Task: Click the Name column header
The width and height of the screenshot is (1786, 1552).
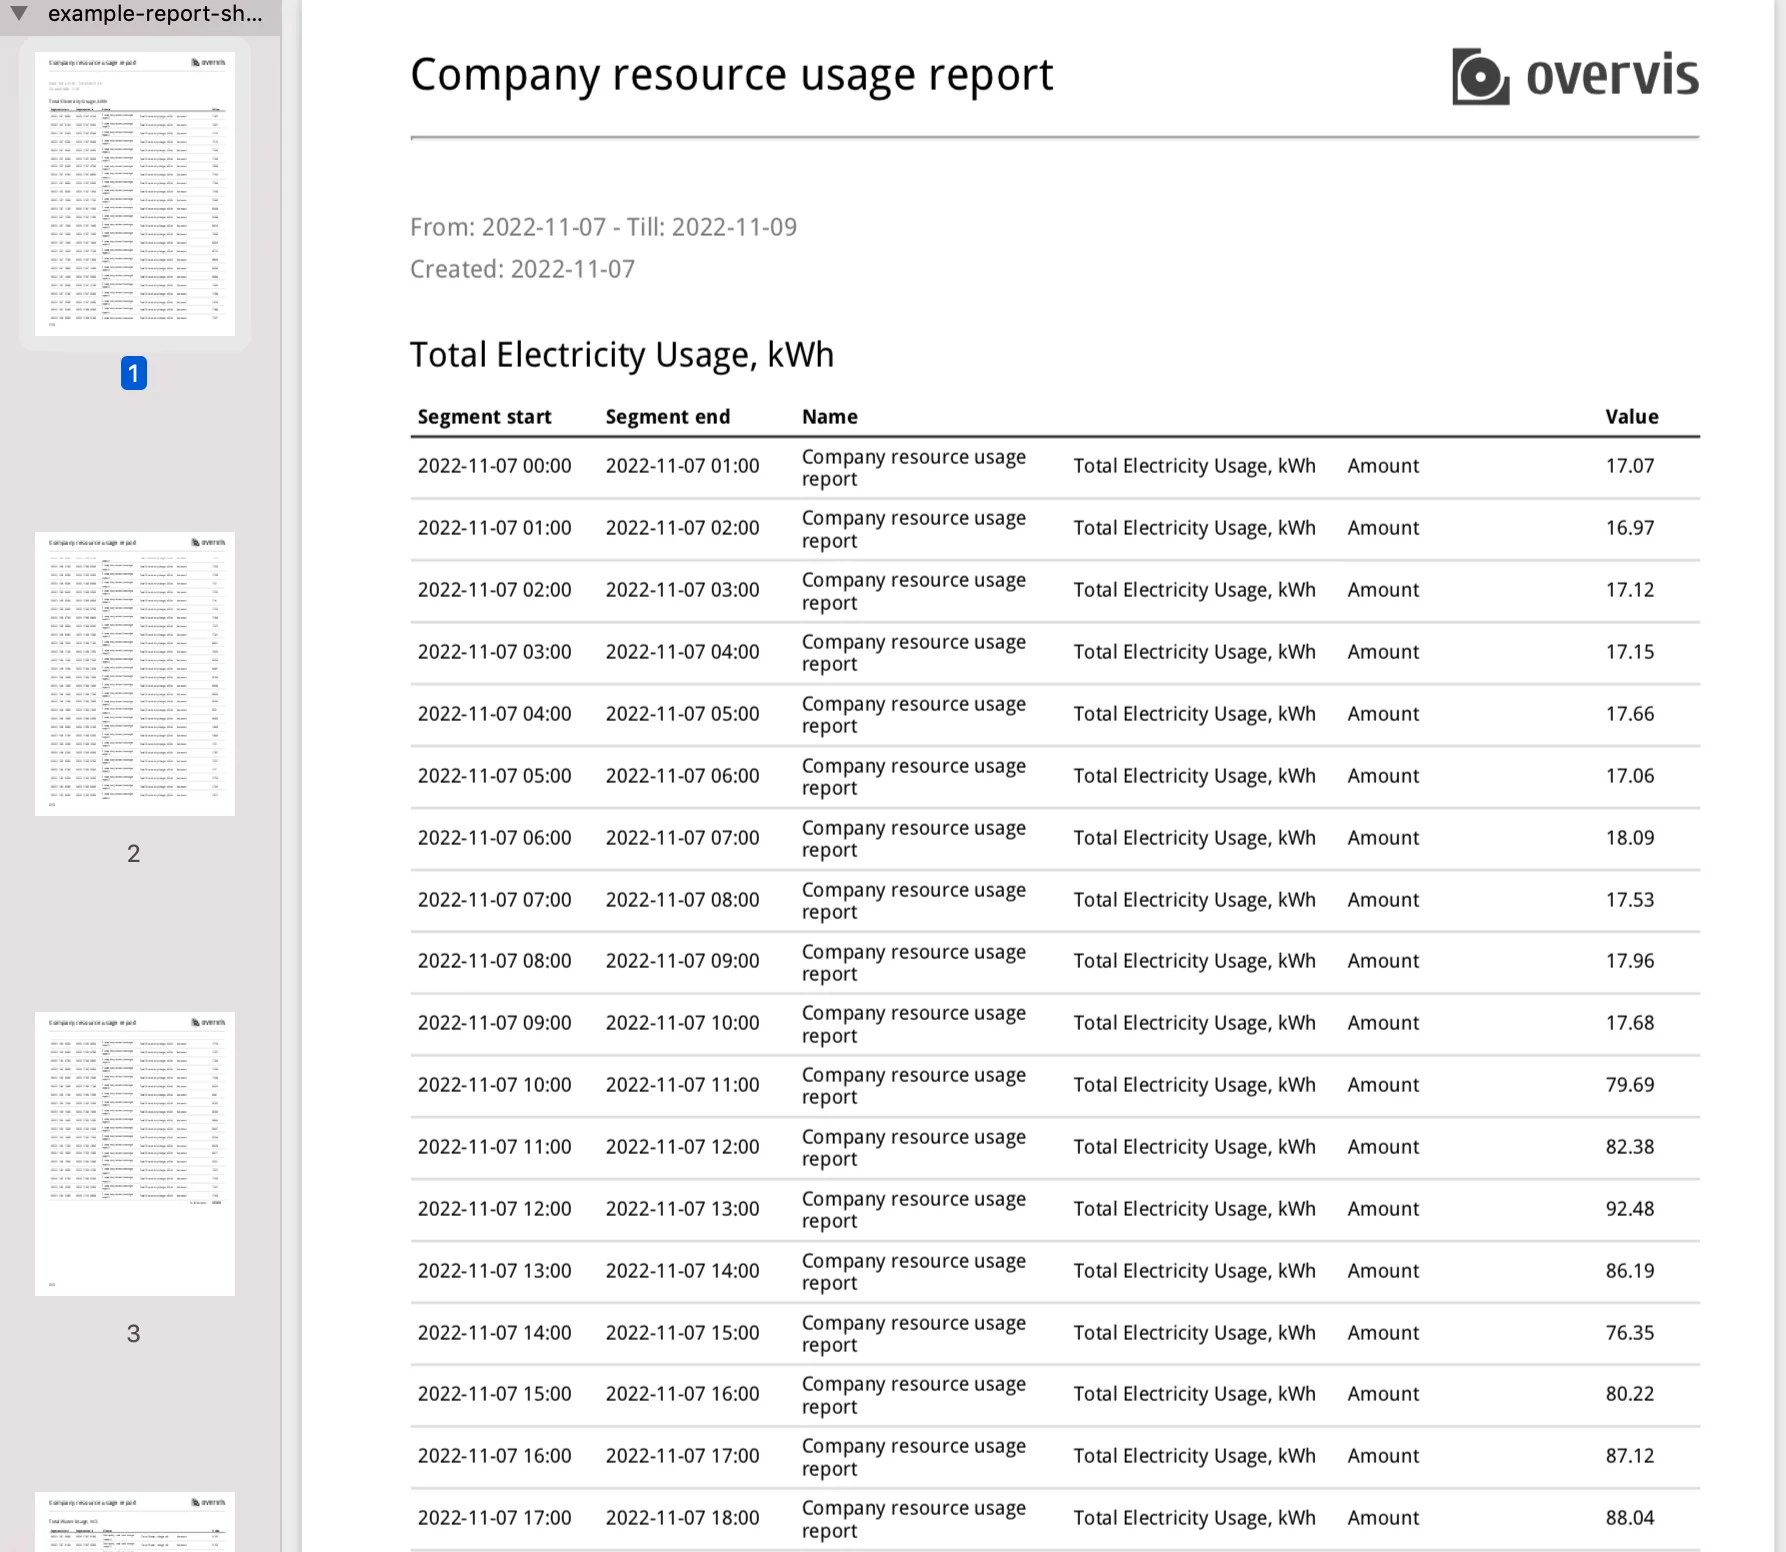Action: 830,417
